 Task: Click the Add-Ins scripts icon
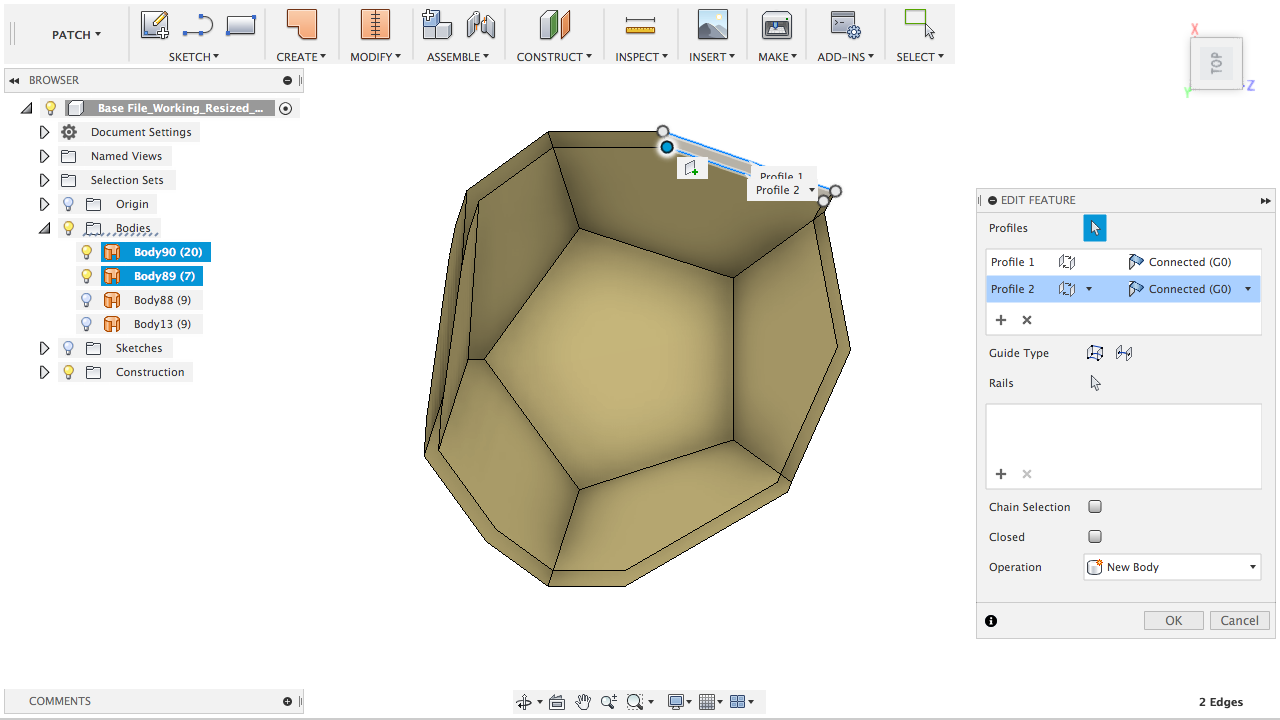(845, 25)
